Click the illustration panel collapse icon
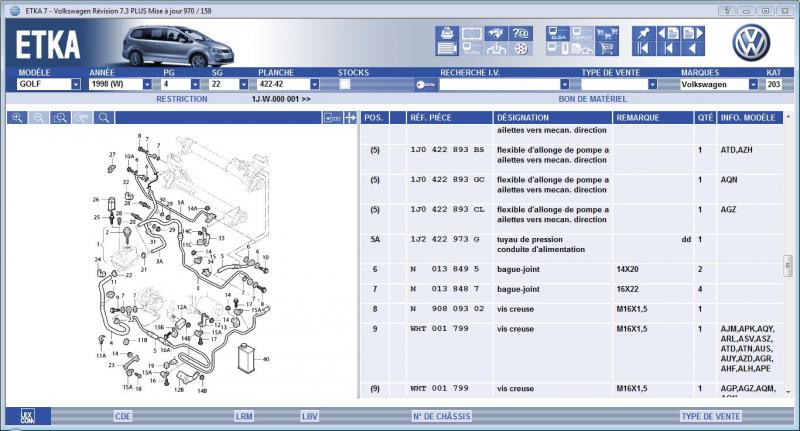This screenshot has width=800, height=431. pos(332,118)
